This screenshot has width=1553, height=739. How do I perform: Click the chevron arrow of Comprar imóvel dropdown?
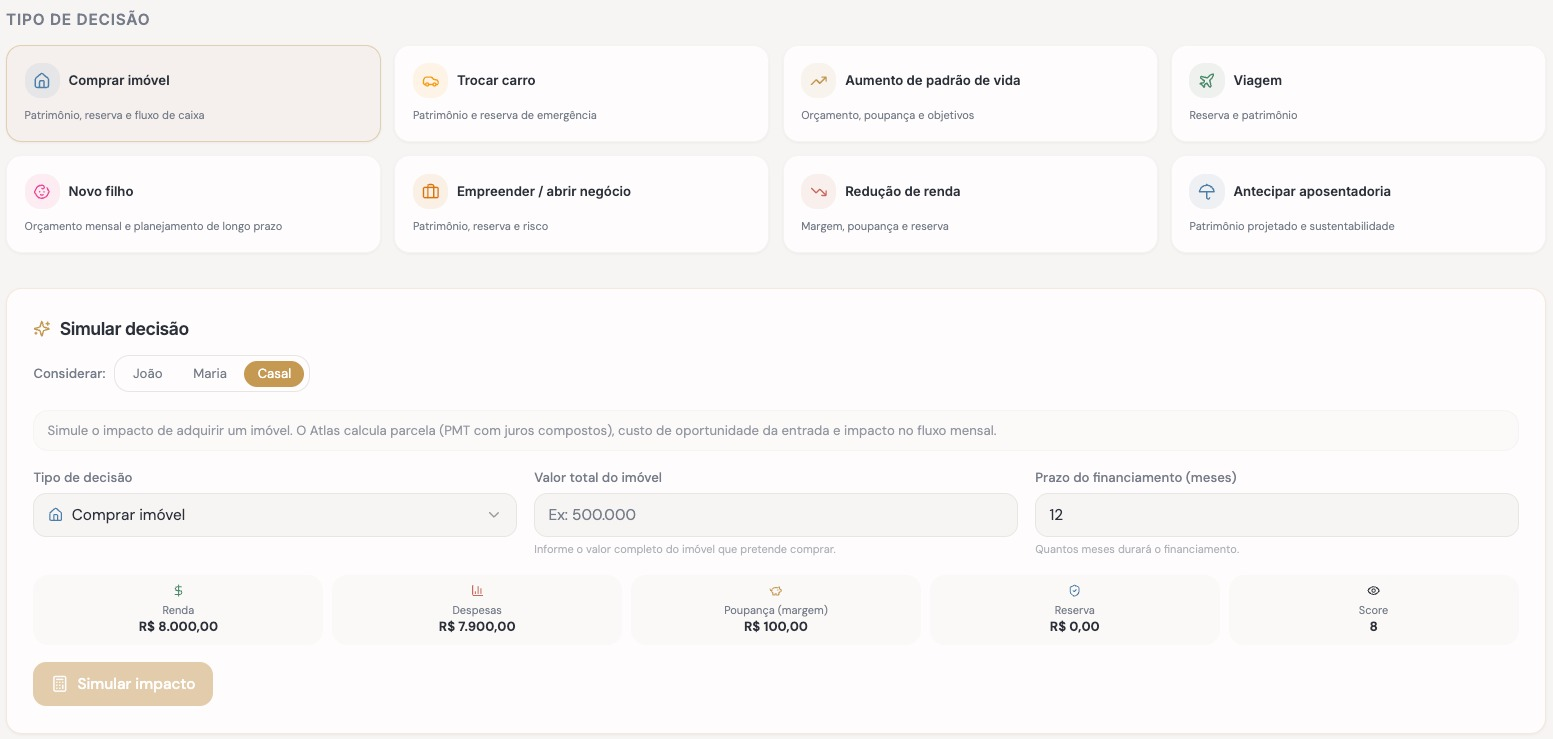(x=494, y=515)
